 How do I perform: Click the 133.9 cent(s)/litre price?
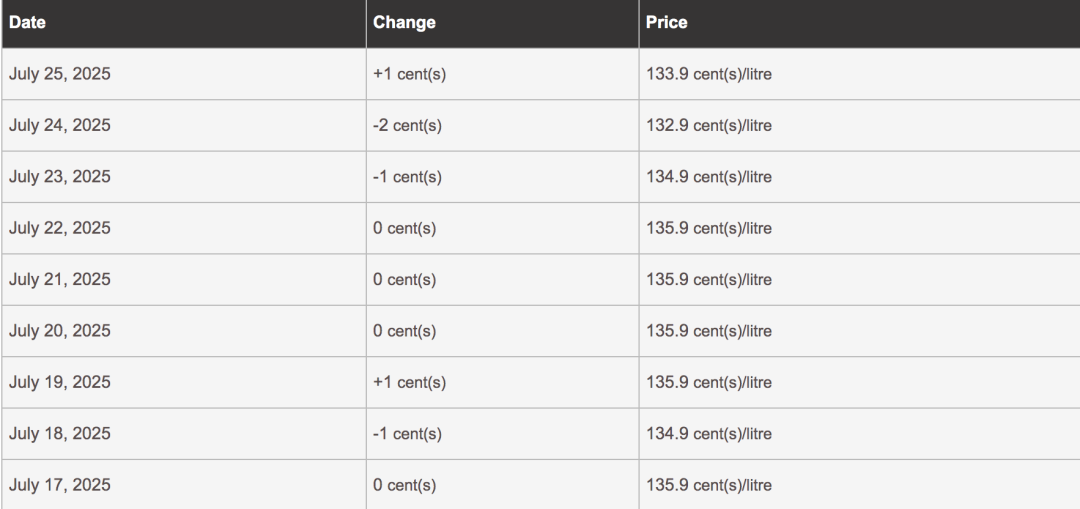point(709,74)
